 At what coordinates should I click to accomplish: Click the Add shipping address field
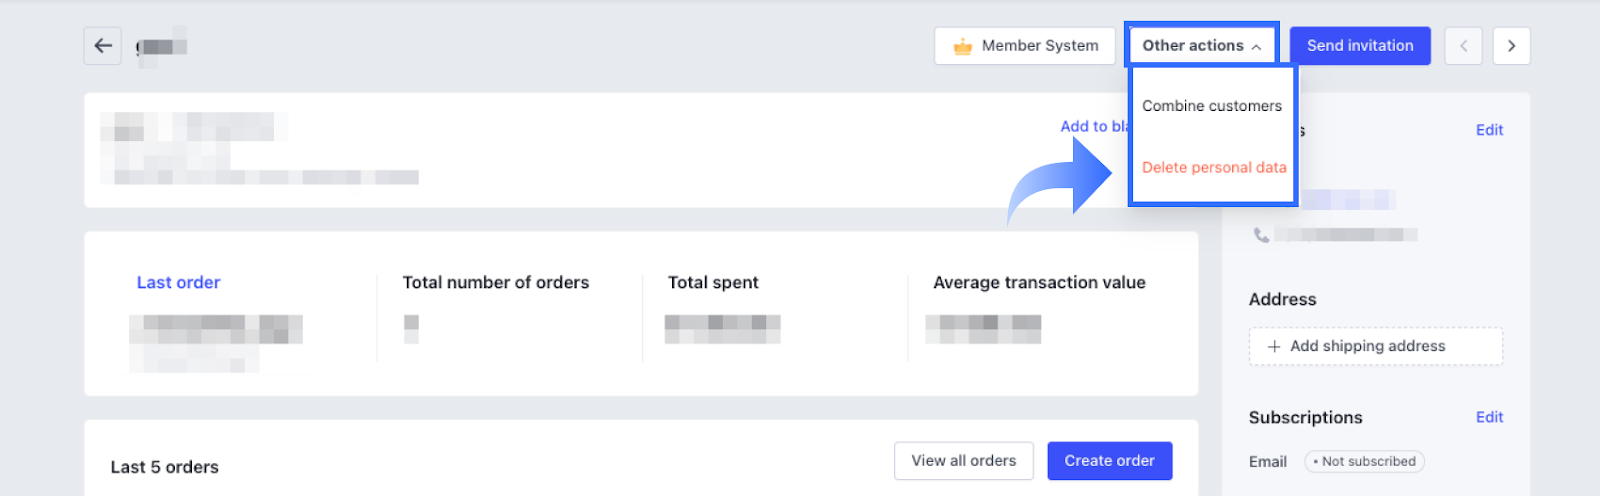click(1376, 346)
